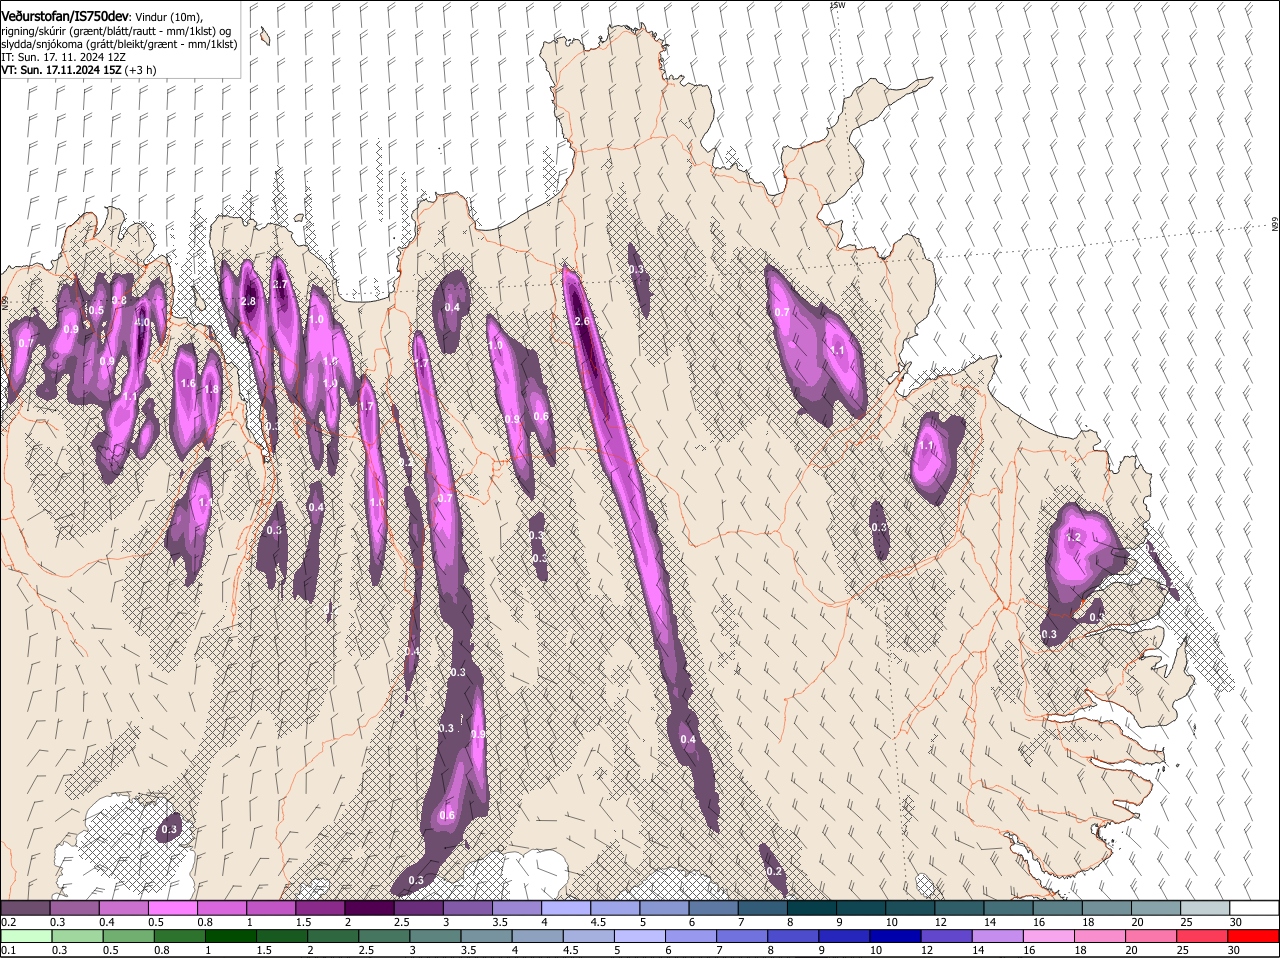Click the Veðurstofan/IS750dev title text
The width and height of the screenshot is (1280, 958).
[65, 16]
